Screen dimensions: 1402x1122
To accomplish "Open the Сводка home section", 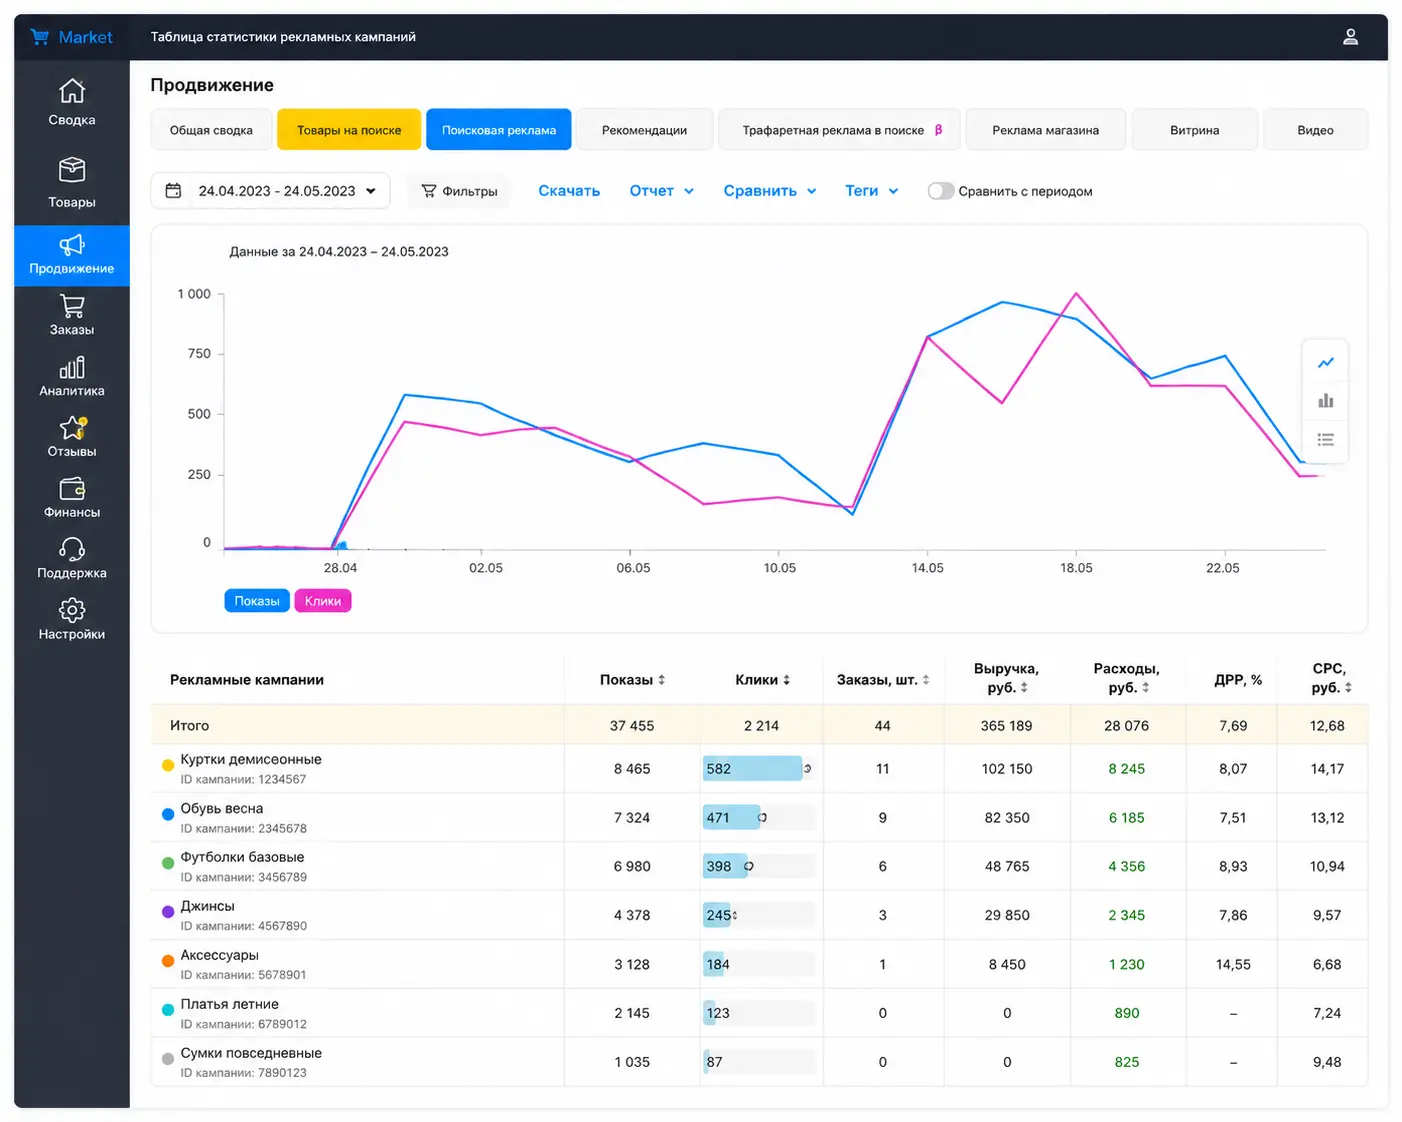I will point(71,103).
